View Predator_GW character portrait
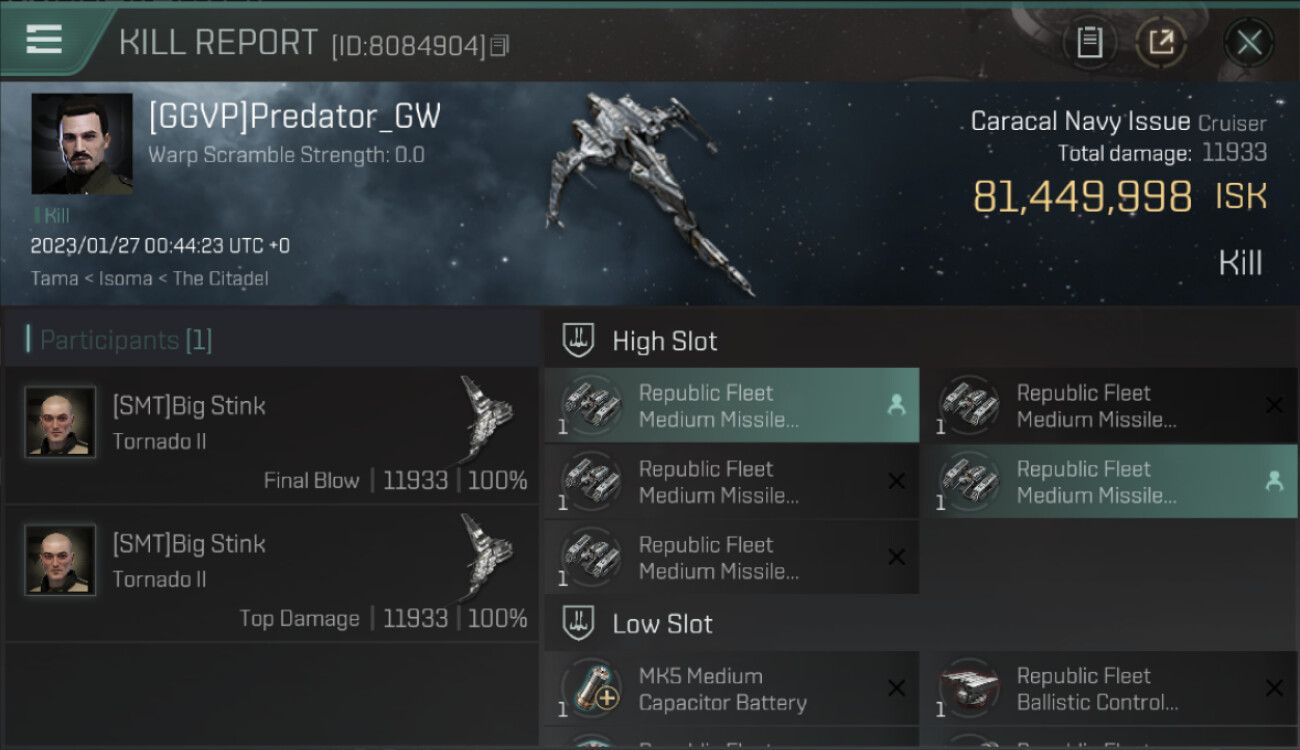This screenshot has height=750, width=1300. [82, 144]
